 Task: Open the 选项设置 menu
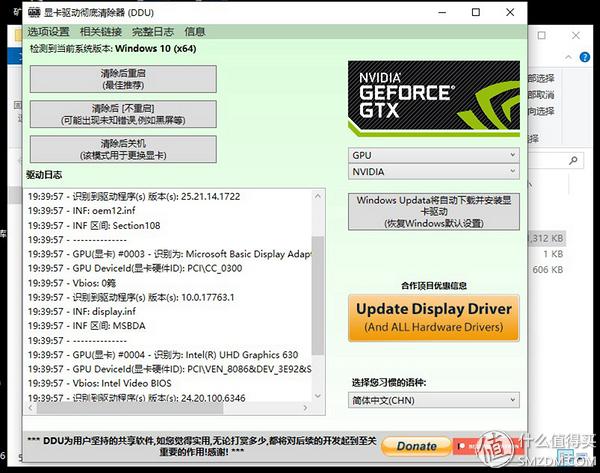(x=48, y=32)
